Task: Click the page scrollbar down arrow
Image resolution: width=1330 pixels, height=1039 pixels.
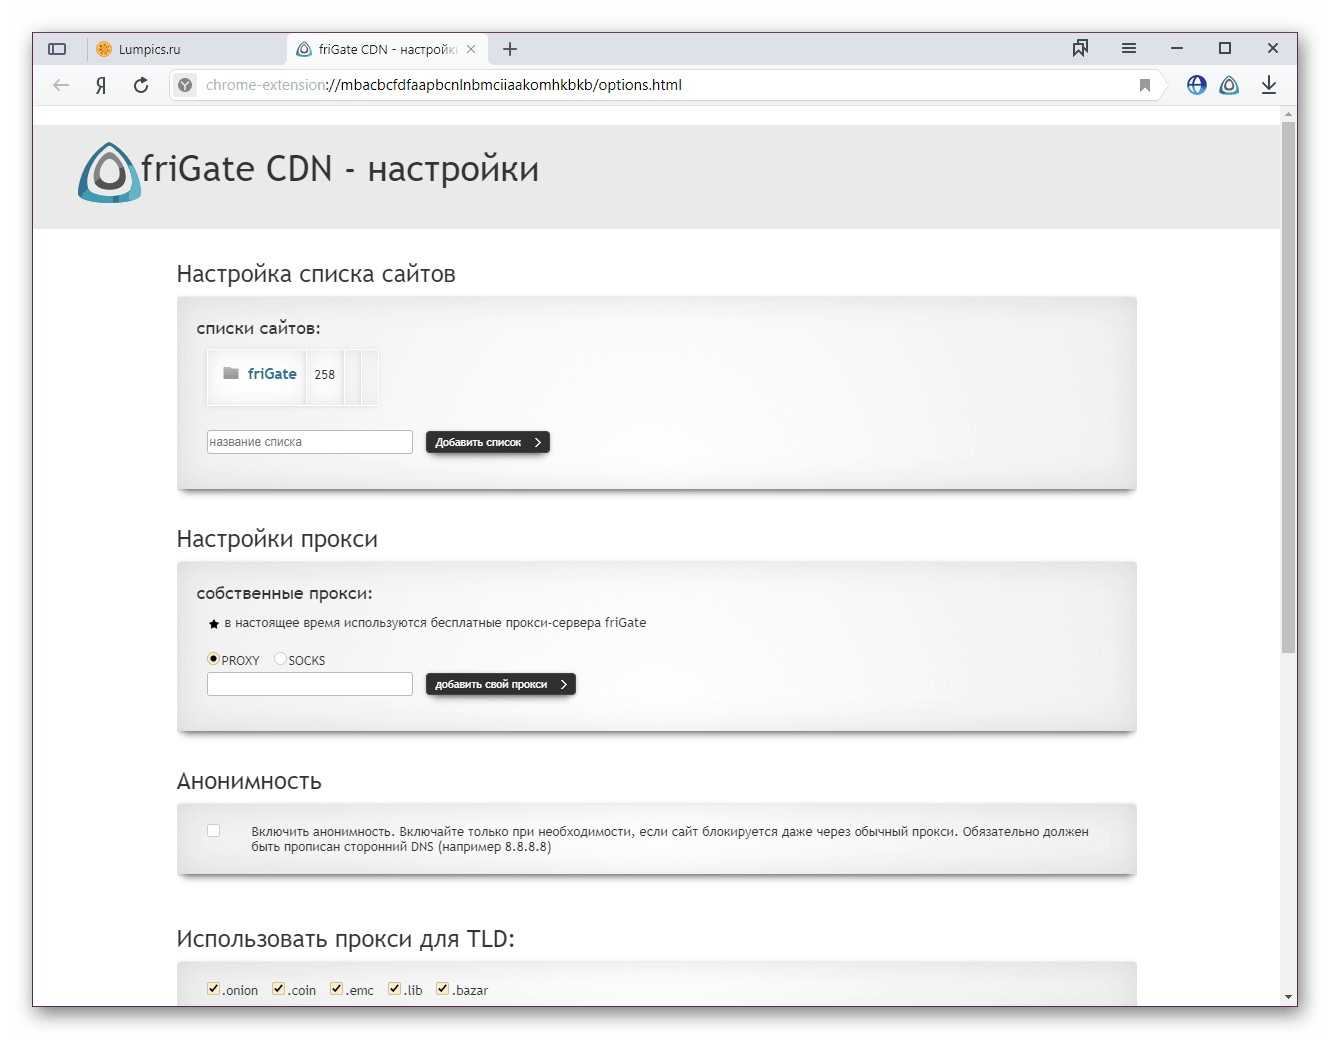Action: (x=1289, y=997)
